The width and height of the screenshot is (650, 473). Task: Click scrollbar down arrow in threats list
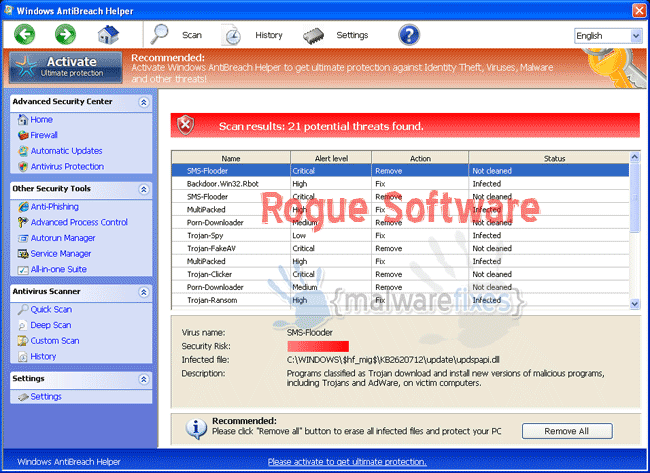click(x=635, y=304)
